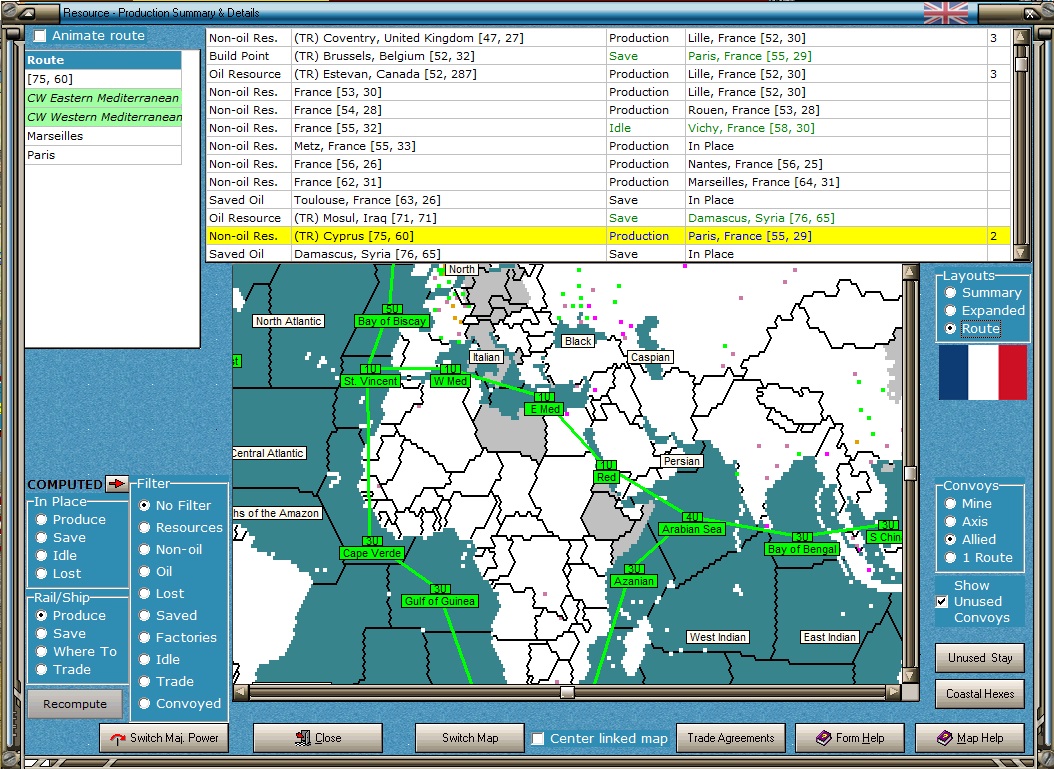Click the Bay of Biscay convoy marker
The width and height of the screenshot is (1054, 769).
[392, 321]
